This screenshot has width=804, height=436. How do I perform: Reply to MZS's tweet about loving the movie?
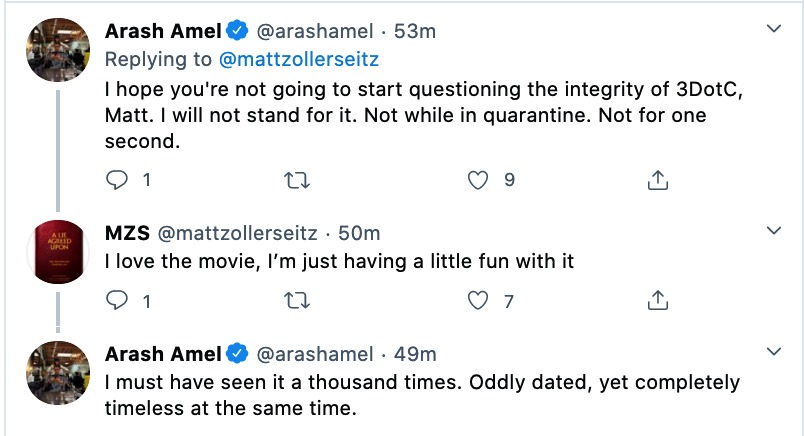point(117,301)
